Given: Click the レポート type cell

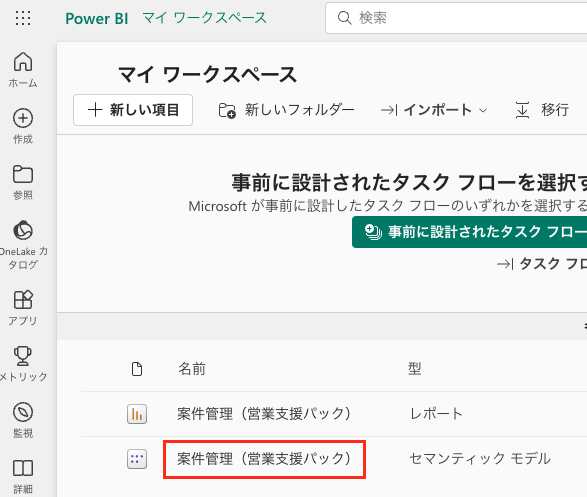Looking at the screenshot, I should pos(436,414).
